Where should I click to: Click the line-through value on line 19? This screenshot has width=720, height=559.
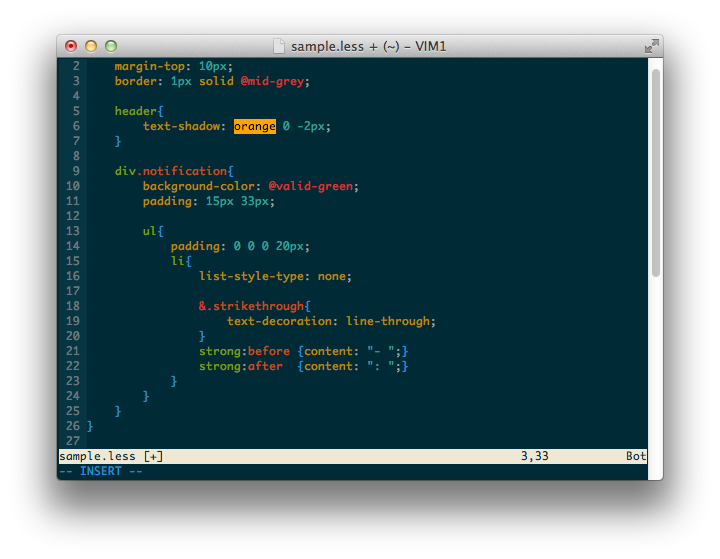[388, 321]
